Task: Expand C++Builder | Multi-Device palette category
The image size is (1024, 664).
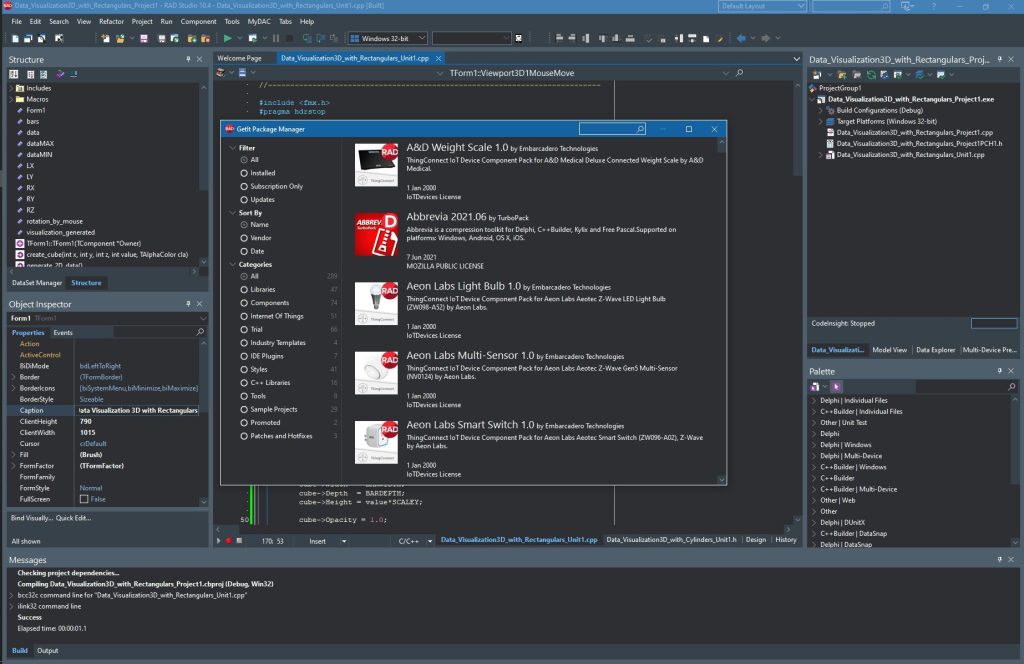Action: click(814, 489)
